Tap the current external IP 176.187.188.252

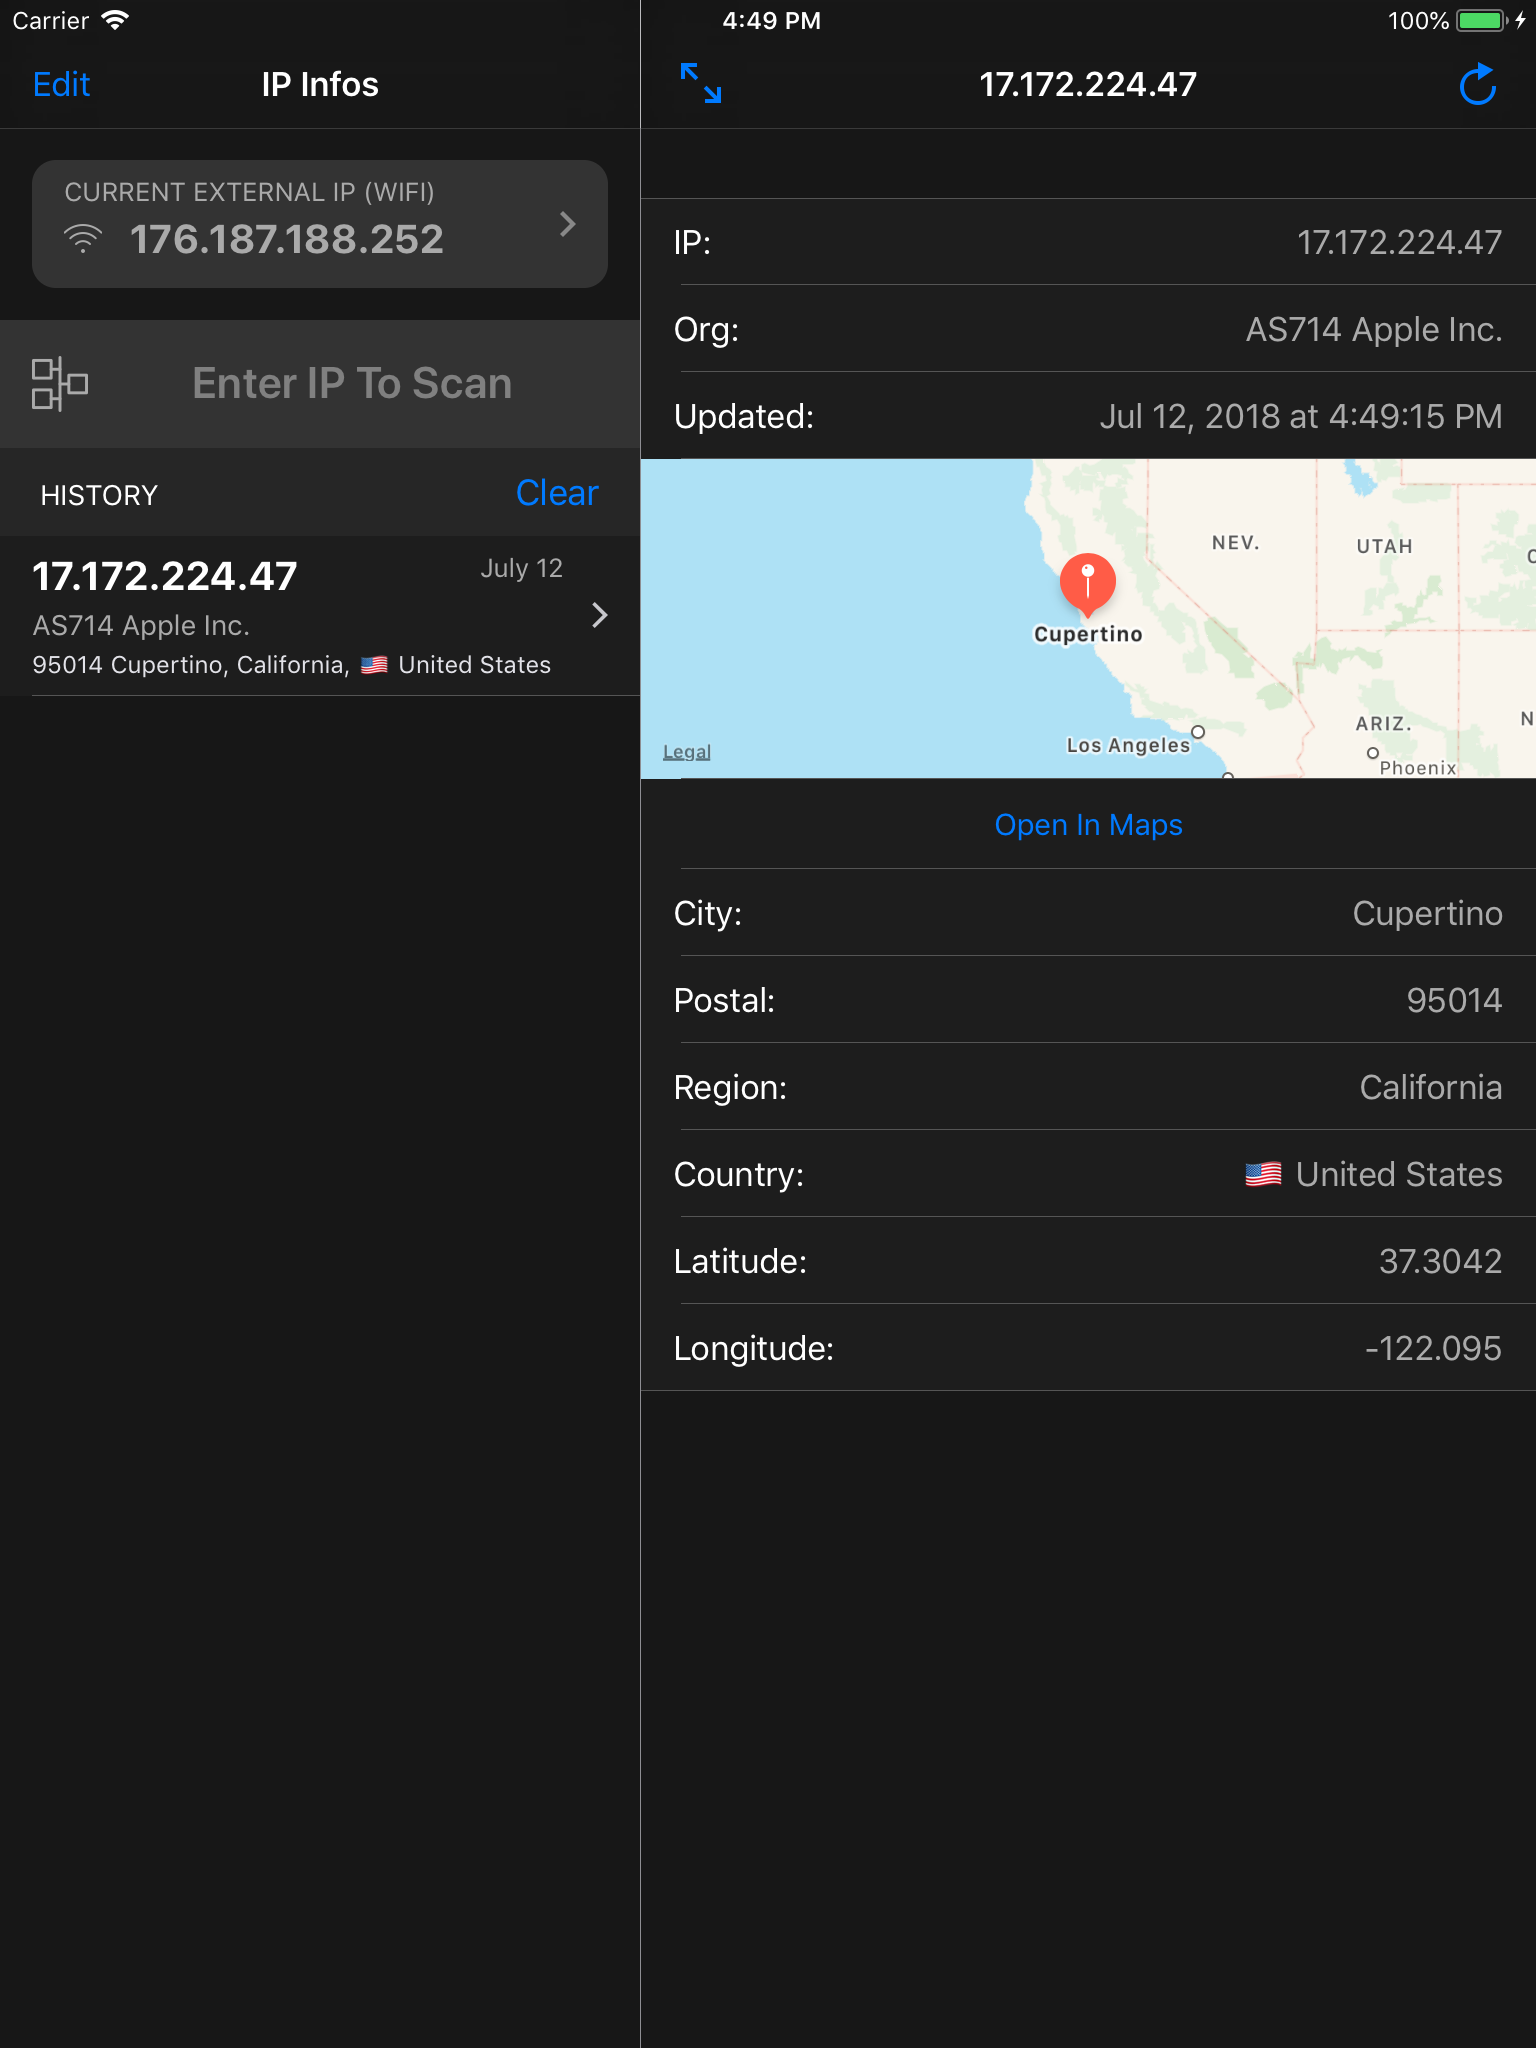pyautogui.click(x=287, y=239)
